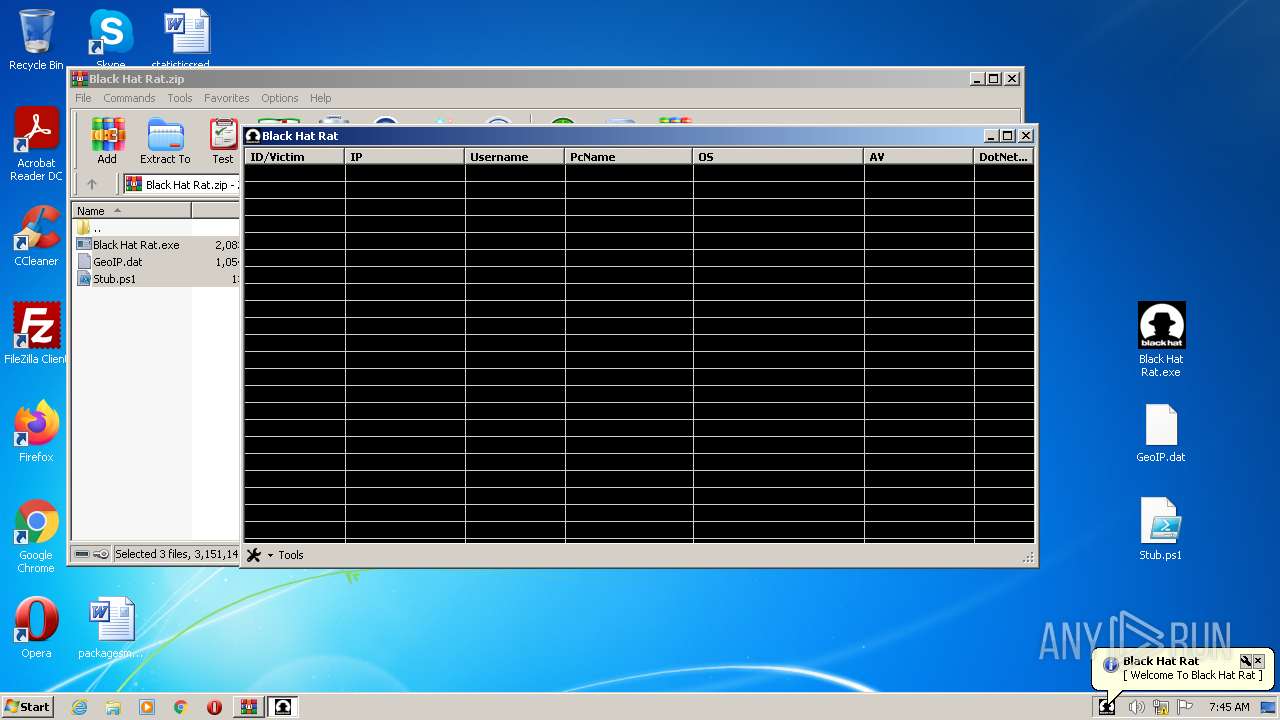Click the OS column header
The image size is (1280, 720).
pos(779,157)
